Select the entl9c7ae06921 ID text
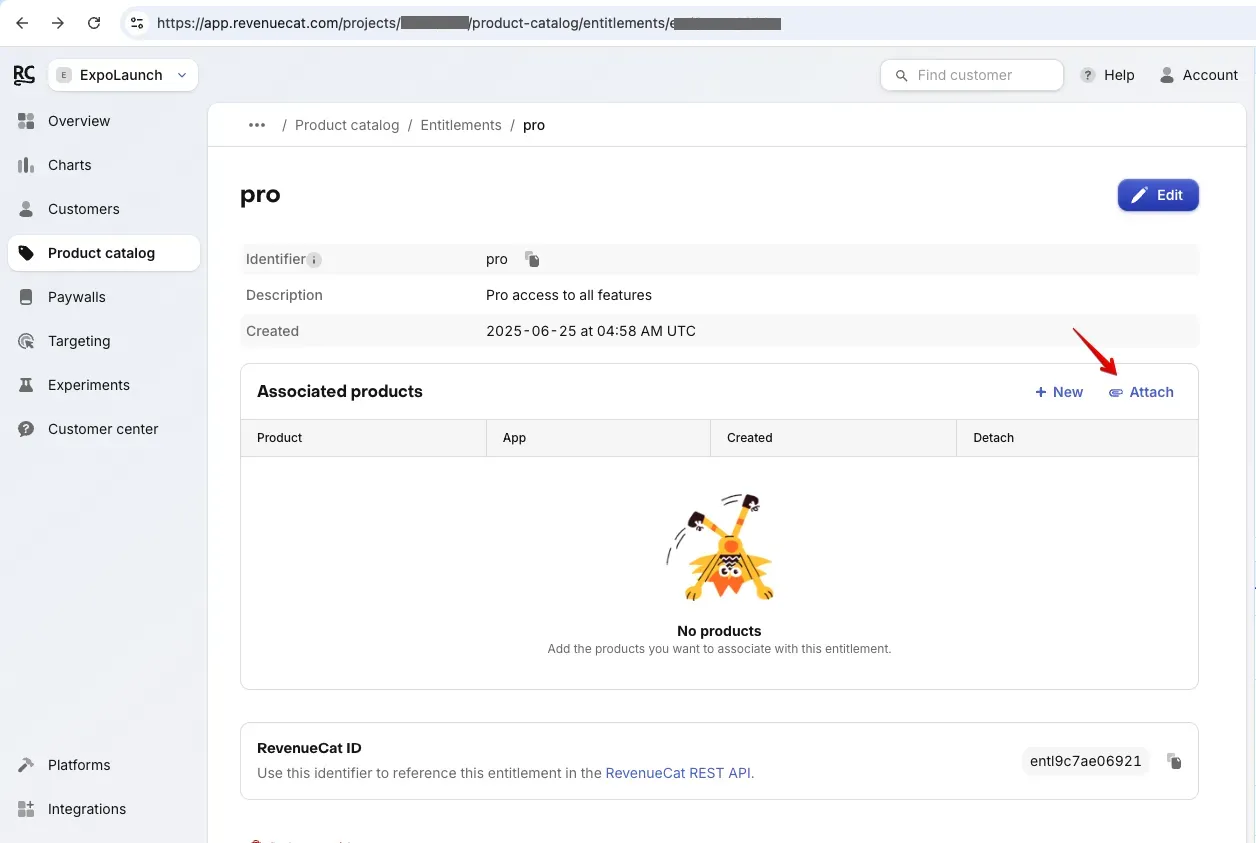 [1086, 761]
